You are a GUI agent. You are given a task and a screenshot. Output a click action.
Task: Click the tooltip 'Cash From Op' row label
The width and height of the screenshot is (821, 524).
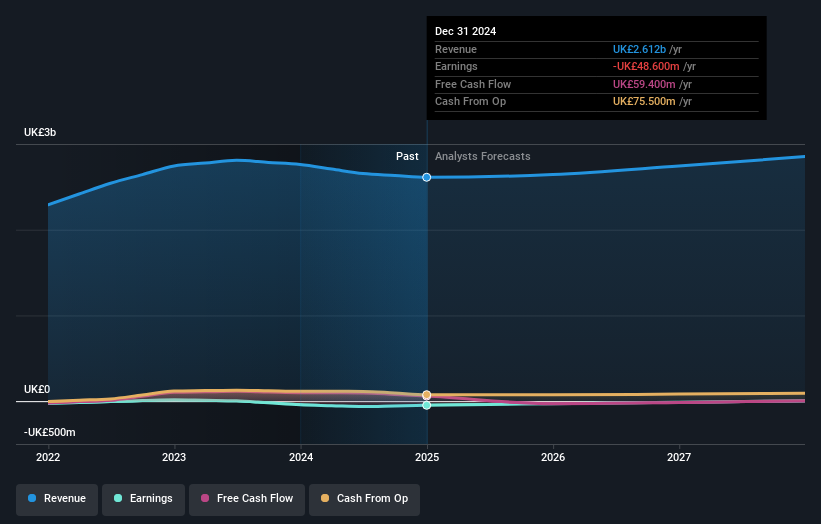pyautogui.click(x=470, y=102)
